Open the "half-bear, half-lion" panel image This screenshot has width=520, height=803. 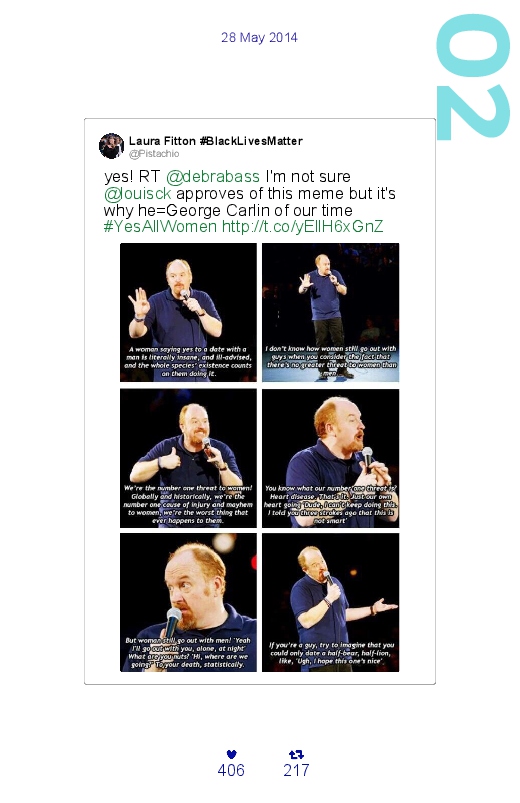click(330, 602)
